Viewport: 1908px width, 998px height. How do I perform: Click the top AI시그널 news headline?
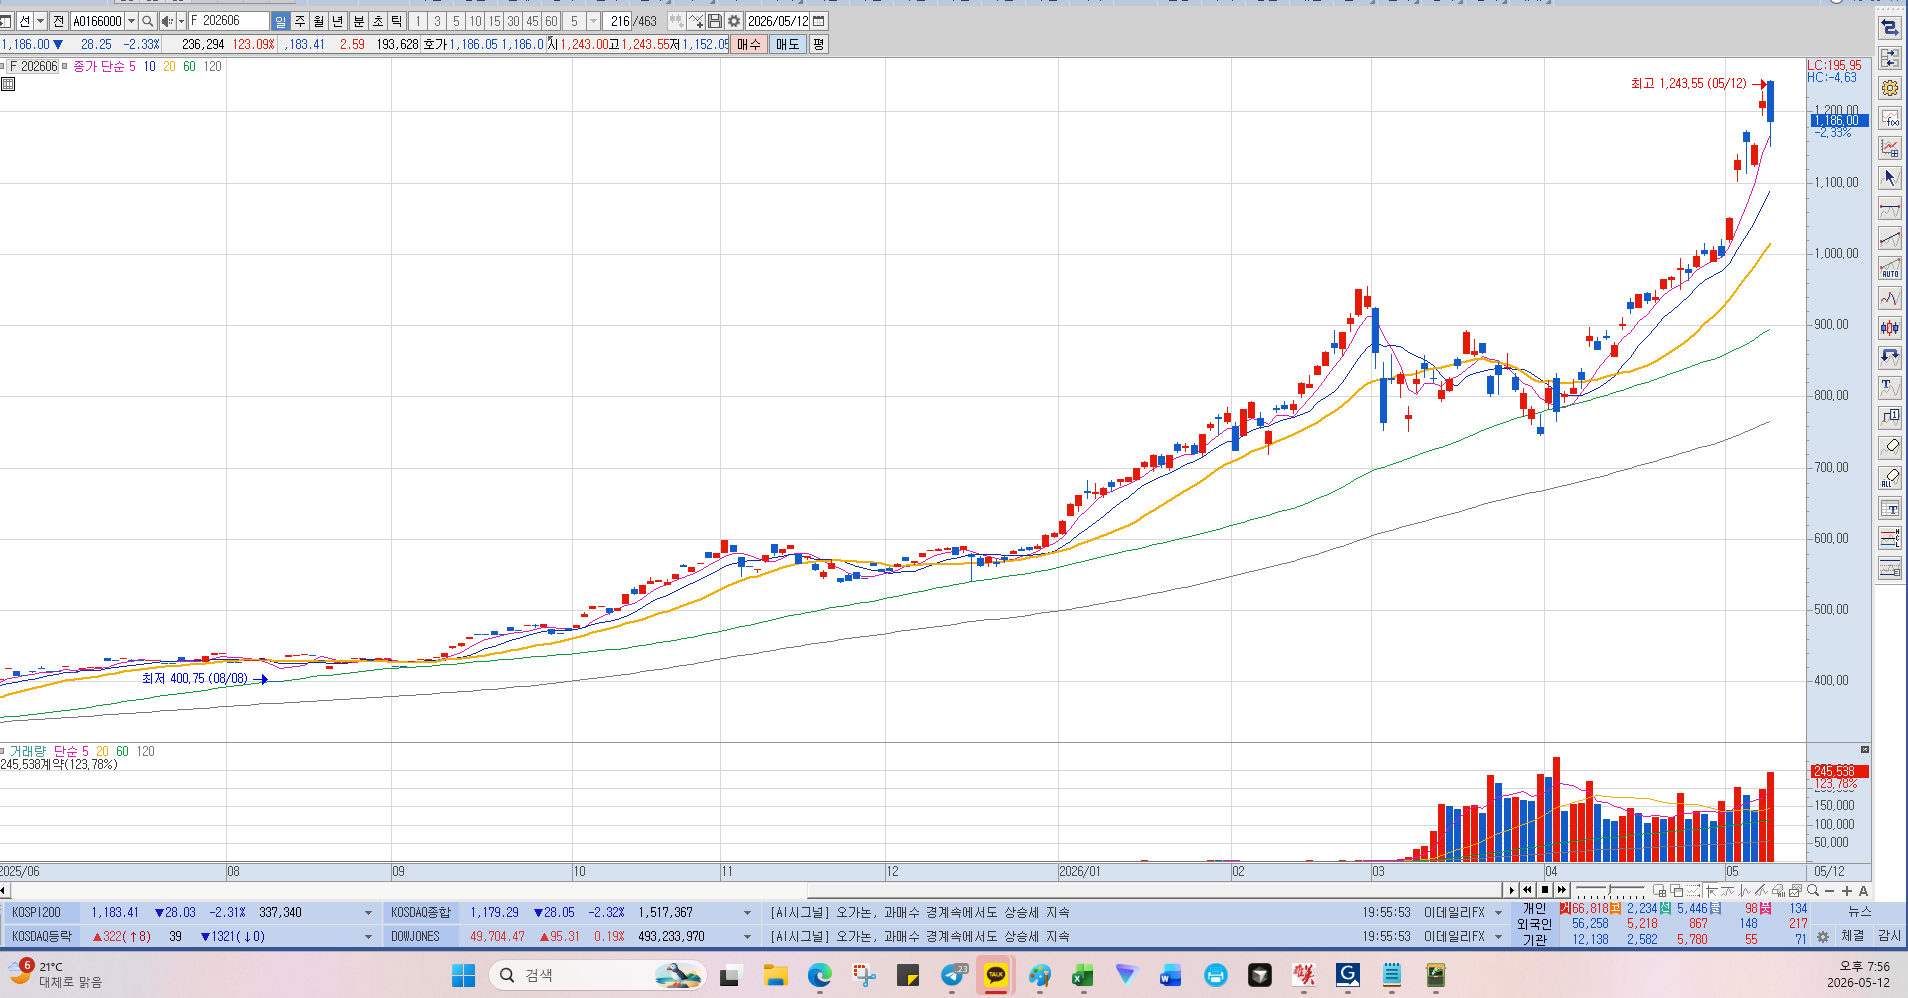(x=920, y=913)
